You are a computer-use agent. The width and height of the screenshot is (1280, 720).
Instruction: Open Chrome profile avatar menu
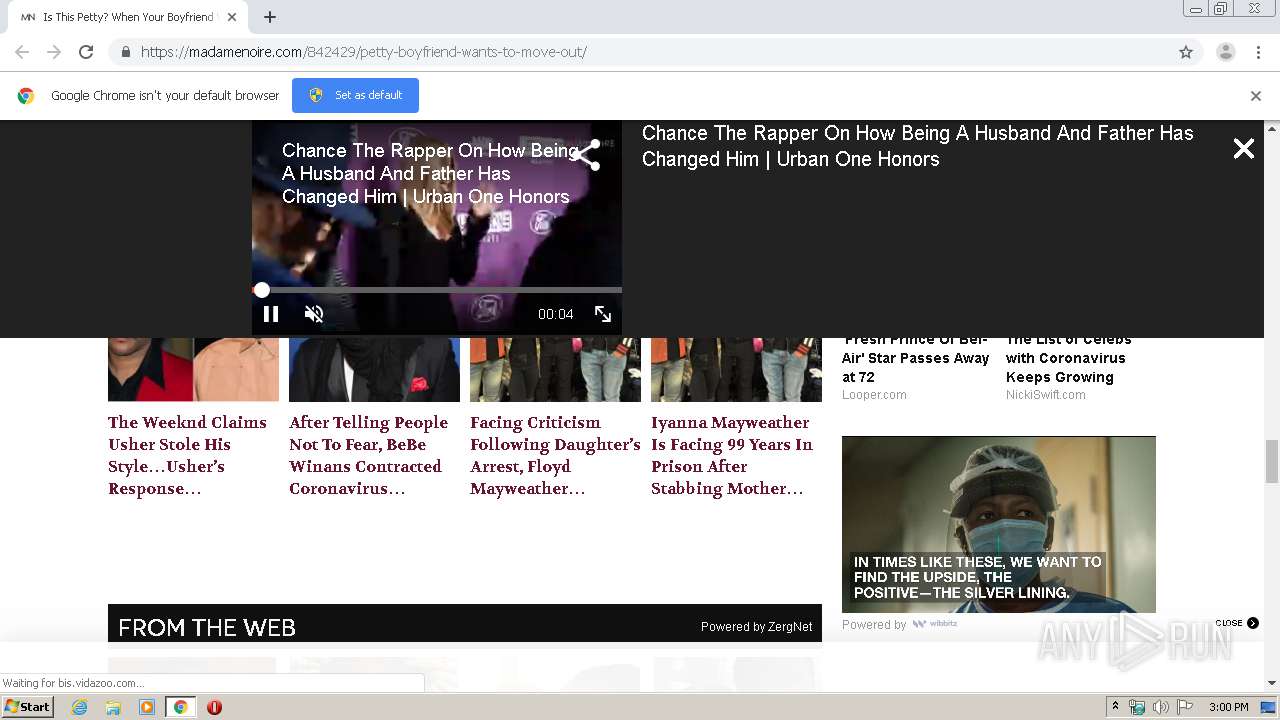pyautogui.click(x=1225, y=52)
